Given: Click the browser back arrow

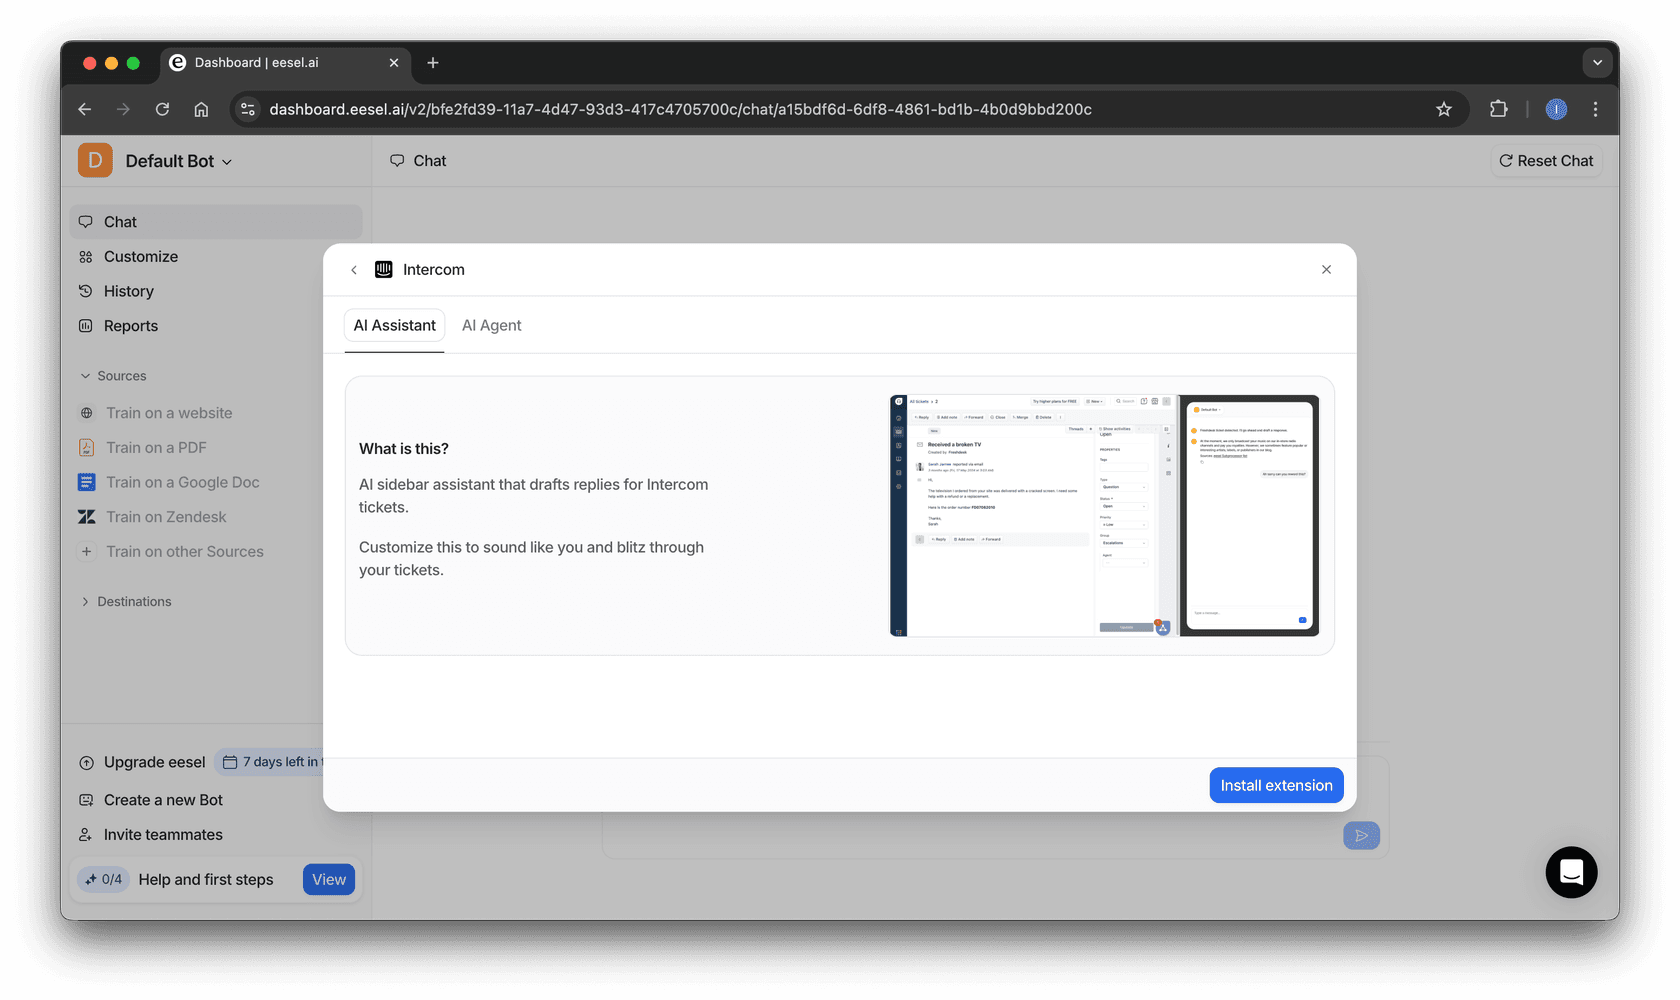Looking at the screenshot, I should tap(85, 109).
